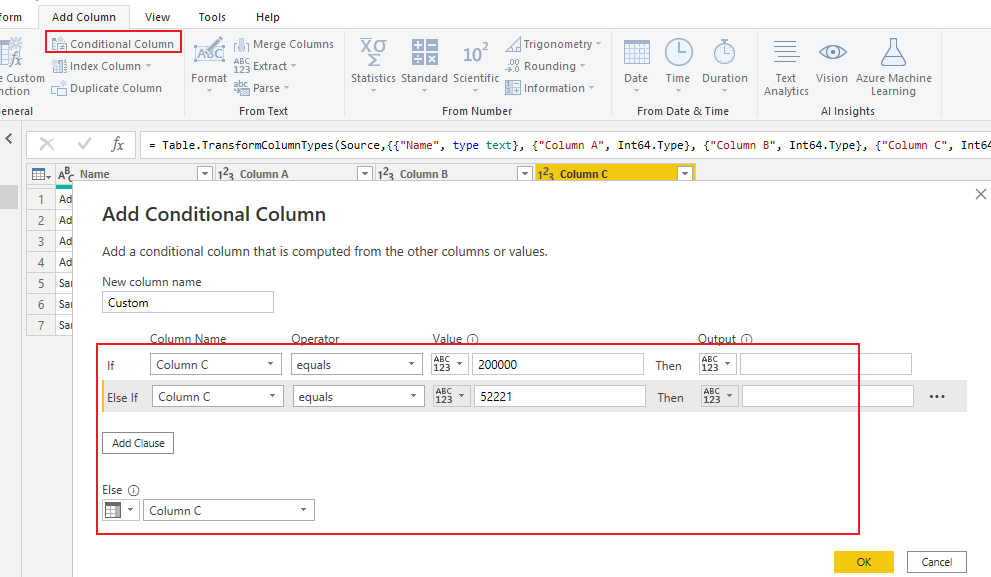Select the Column A header

[x=293, y=174]
